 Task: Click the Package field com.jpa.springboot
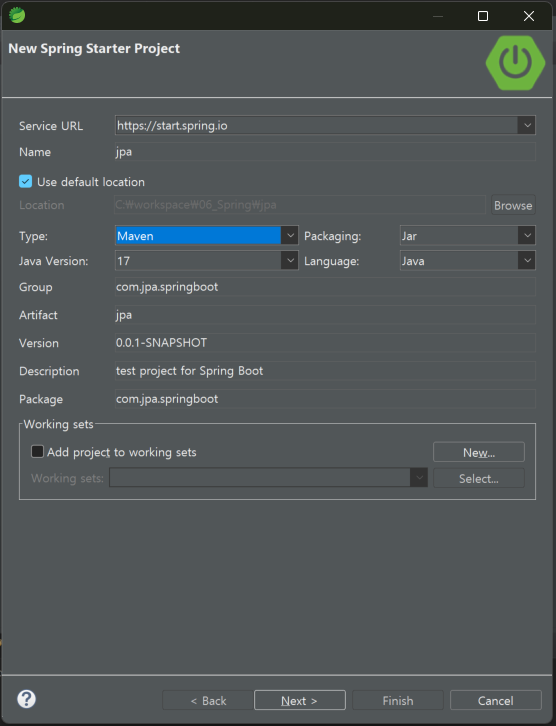pos(325,399)
